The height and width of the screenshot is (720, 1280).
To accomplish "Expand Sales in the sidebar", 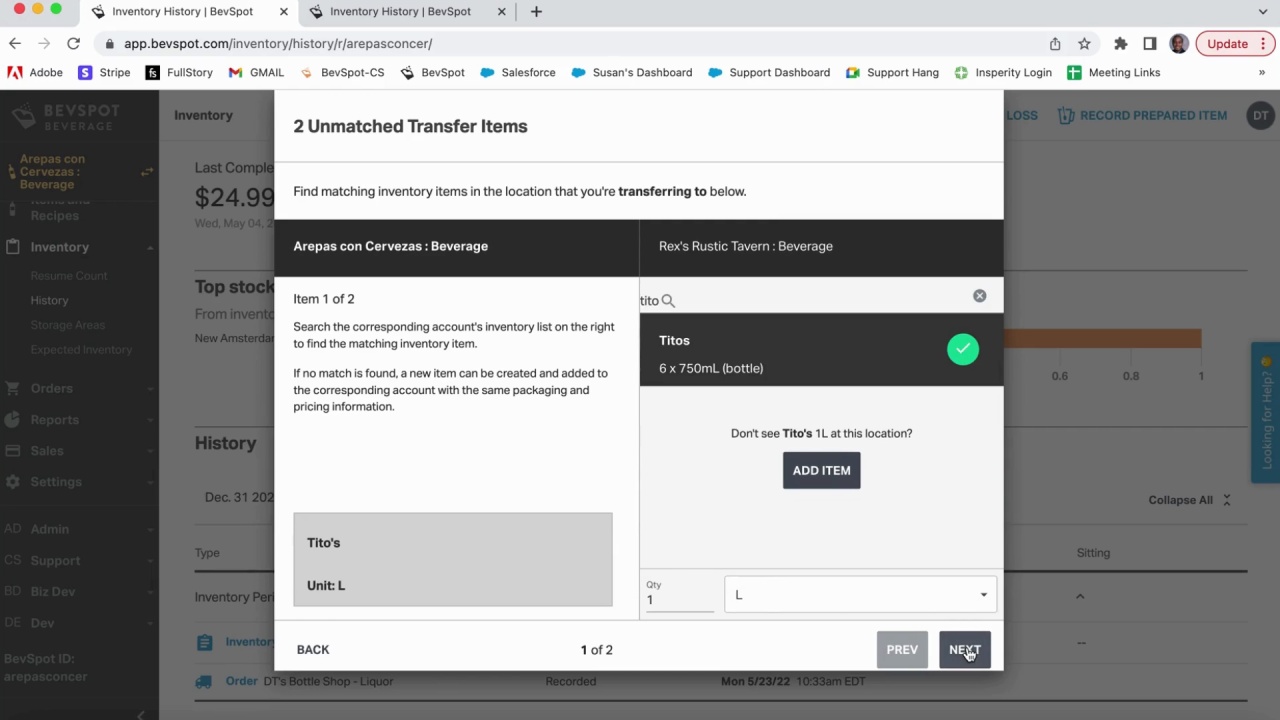I will pyautogui.click(x=79, y=451).
